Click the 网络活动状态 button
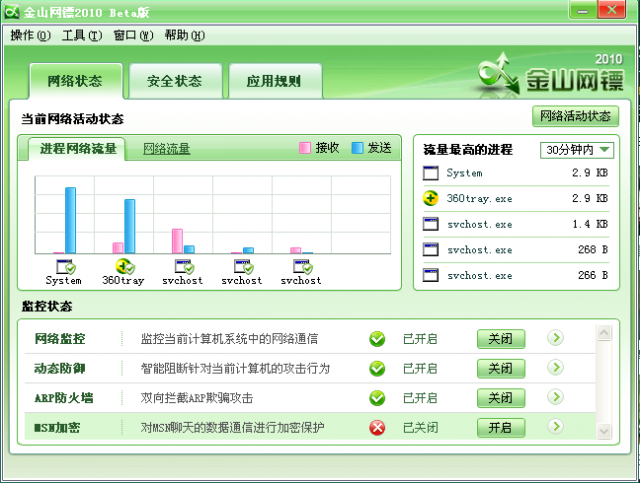 (x=575, y=116)
